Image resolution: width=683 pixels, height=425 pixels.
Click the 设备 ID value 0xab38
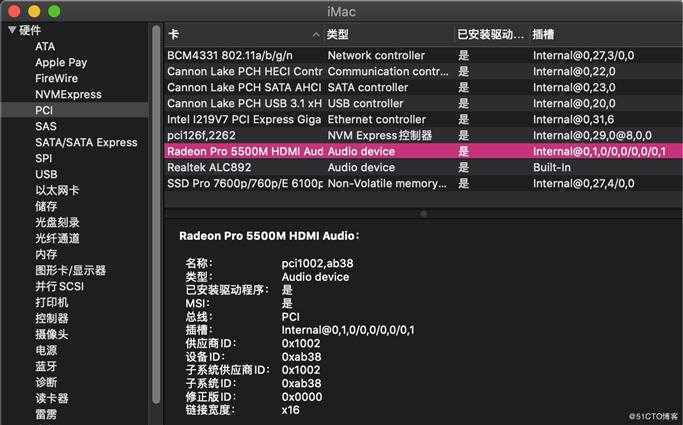tap(301, 357)
